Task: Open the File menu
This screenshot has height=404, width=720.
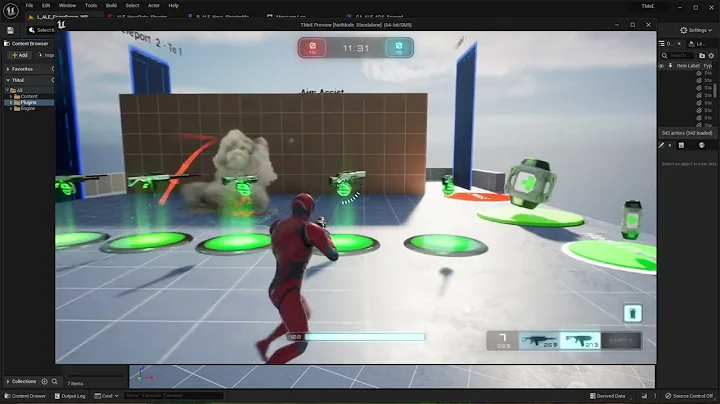Action: coord(29,6)
